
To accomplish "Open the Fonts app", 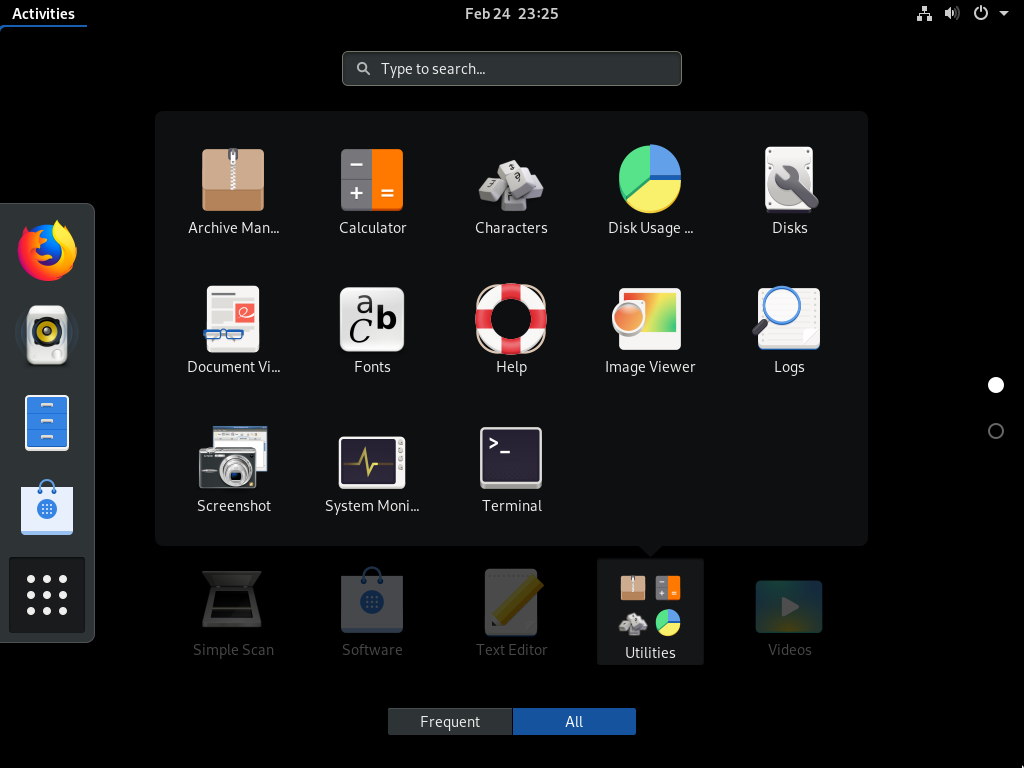I will (x=372, y=330).
